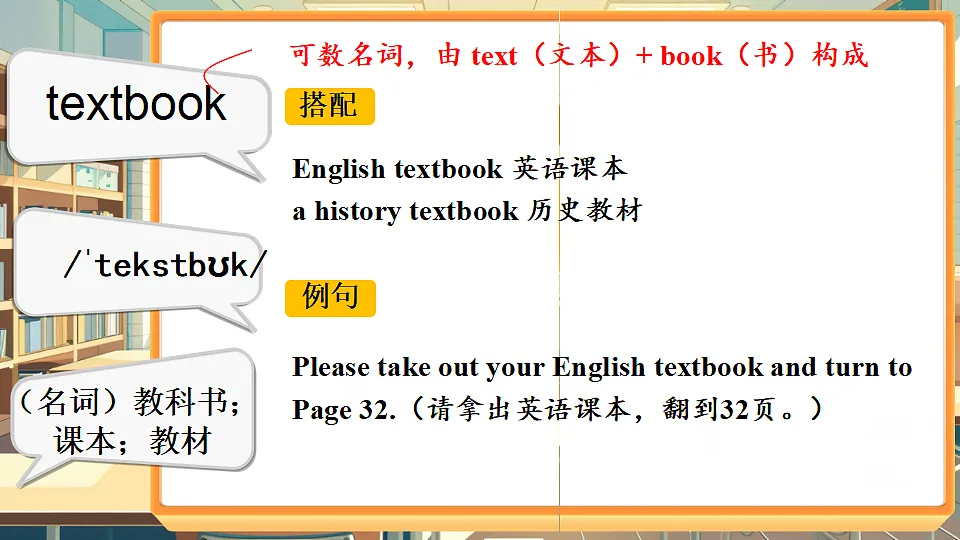Click the 历史教材 Chinese translation

click(585, 211)
